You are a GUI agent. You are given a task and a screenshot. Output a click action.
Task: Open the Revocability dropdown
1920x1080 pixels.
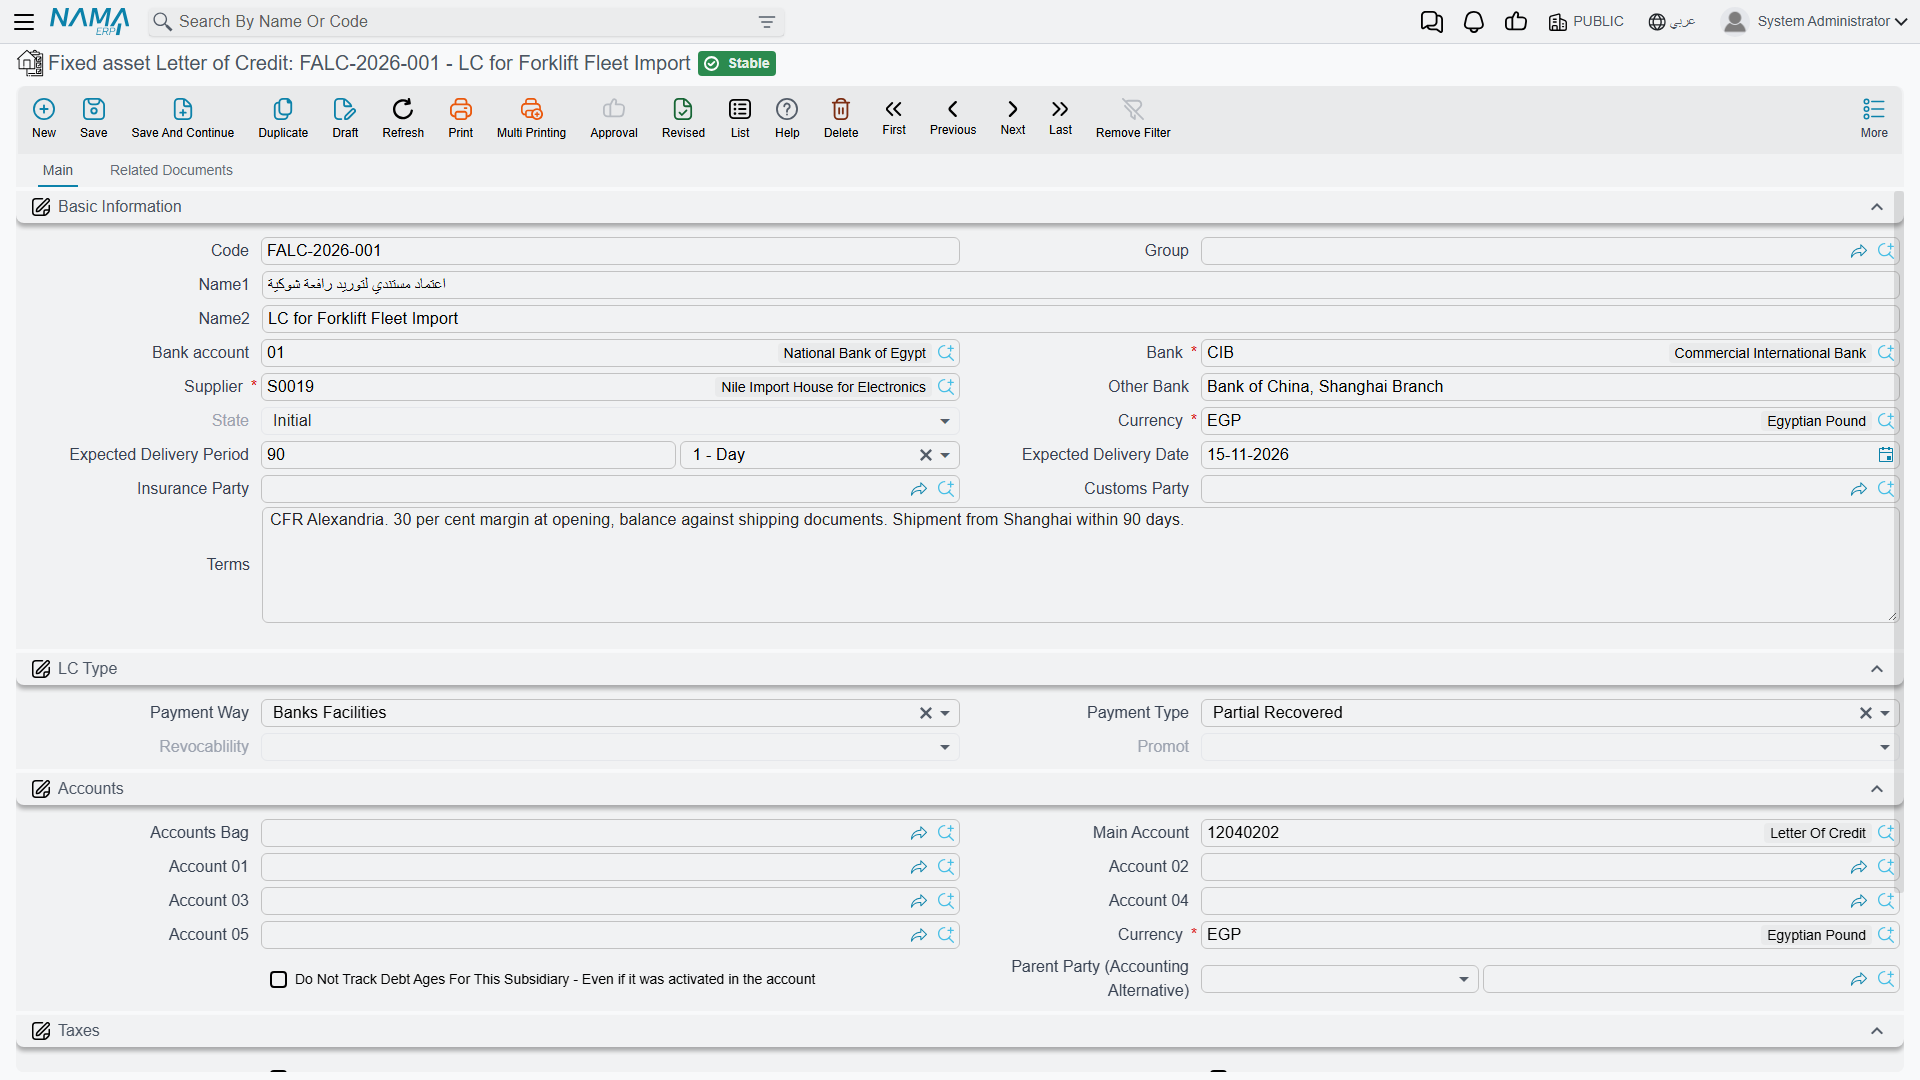pos(945,747)
